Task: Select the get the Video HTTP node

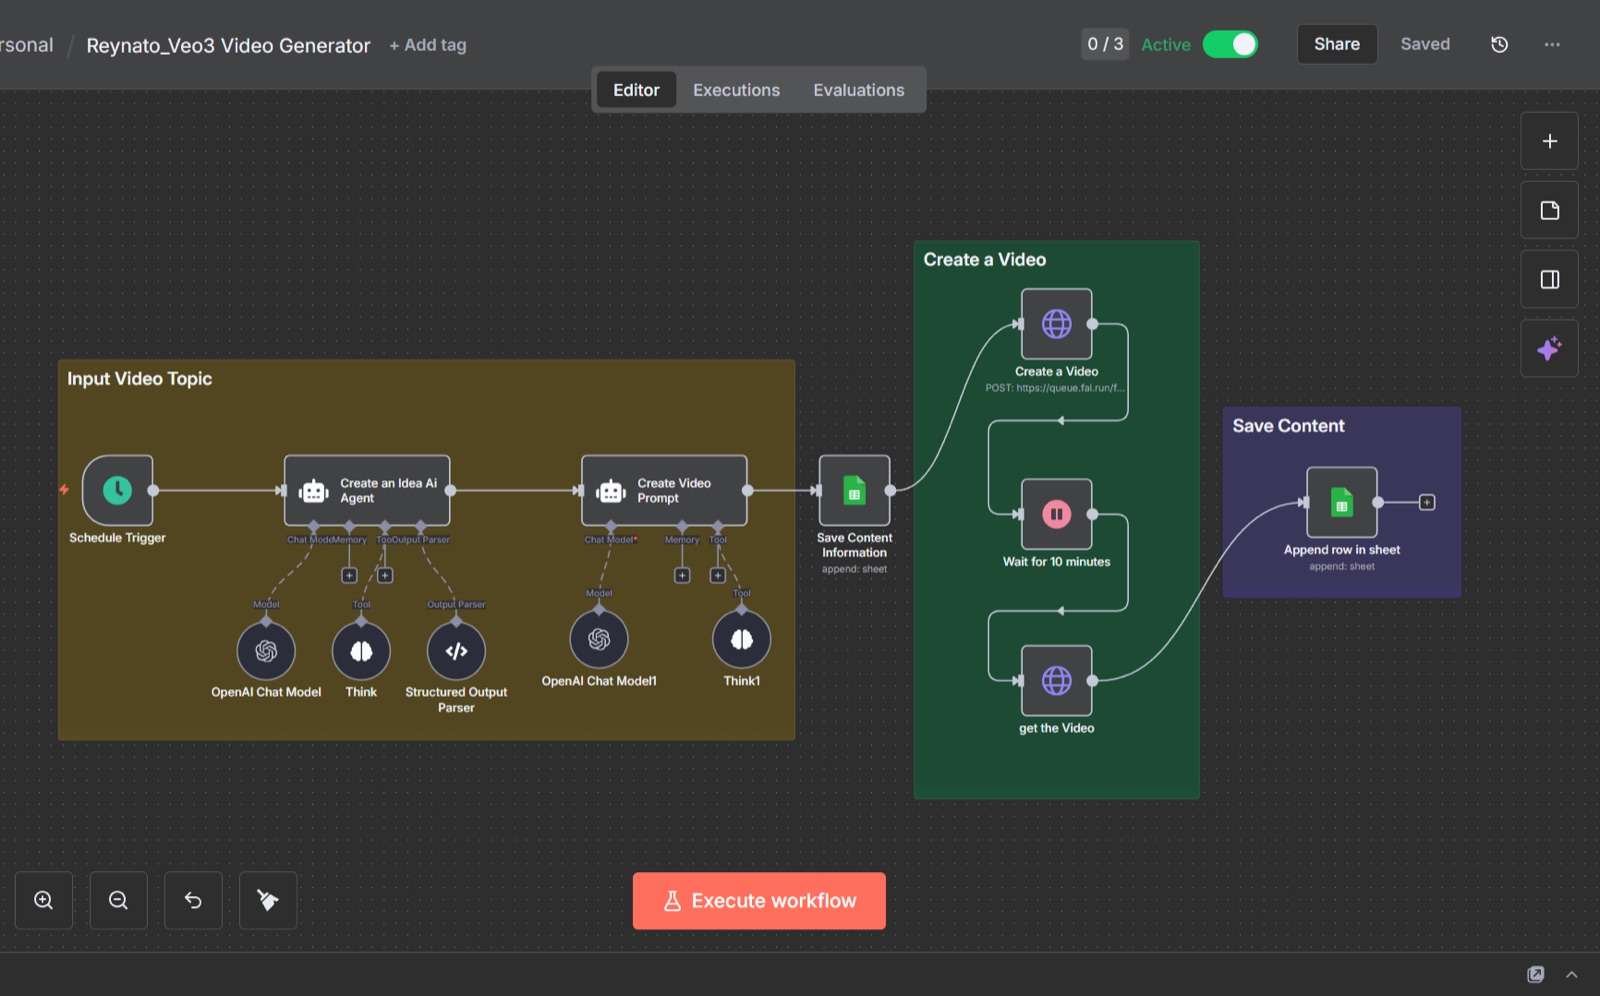Action: (x=1056, y=681)
